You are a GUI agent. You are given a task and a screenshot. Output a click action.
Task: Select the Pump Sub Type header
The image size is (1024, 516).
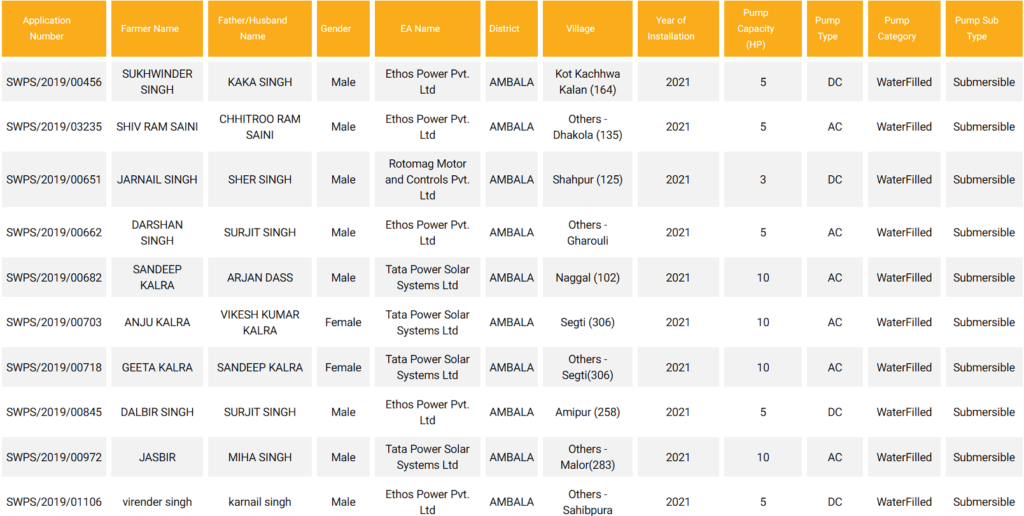(984, 29)
